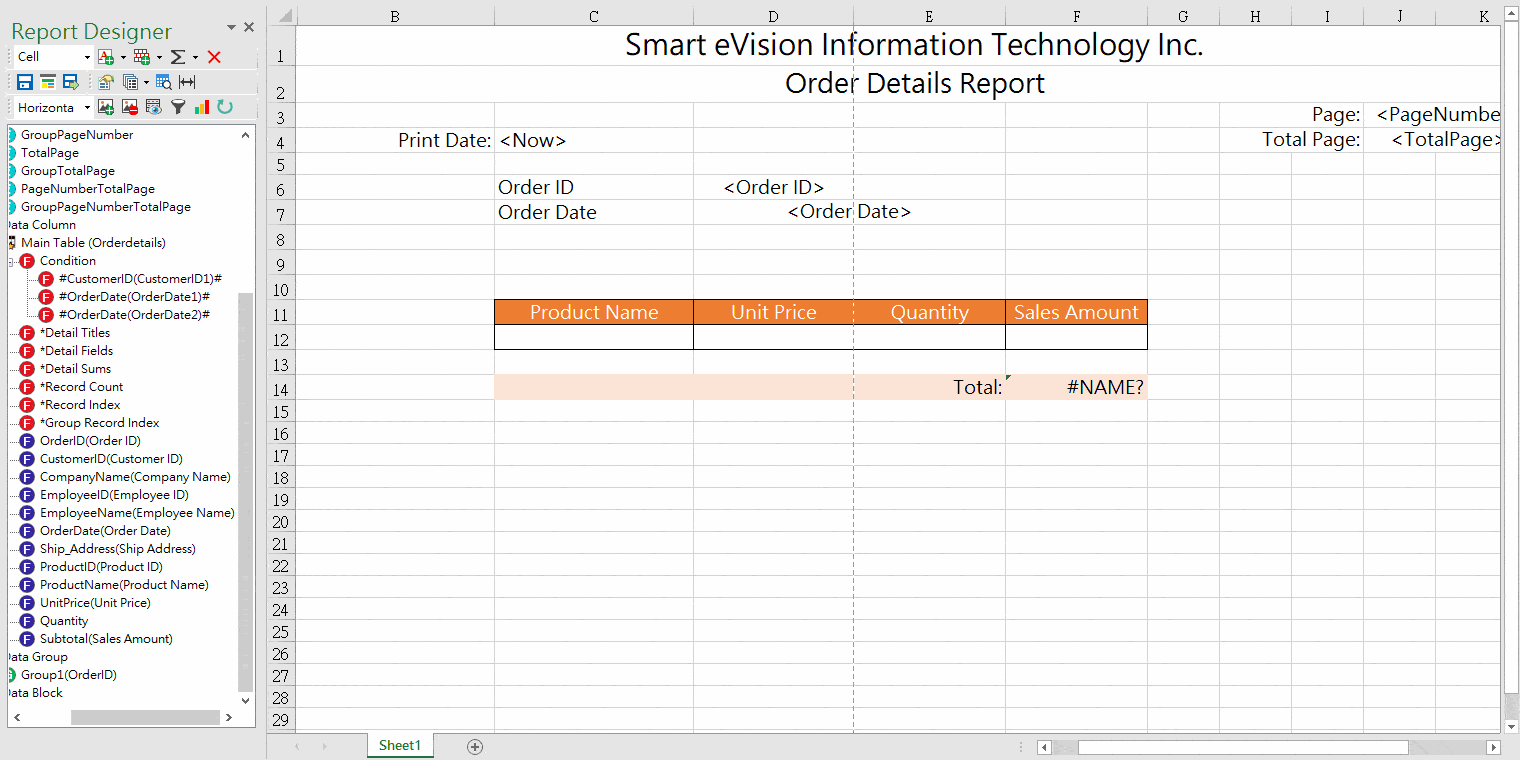Click the hand properties icon
The height and width of the screenshot is (760, 1520).
pos(106,82)
